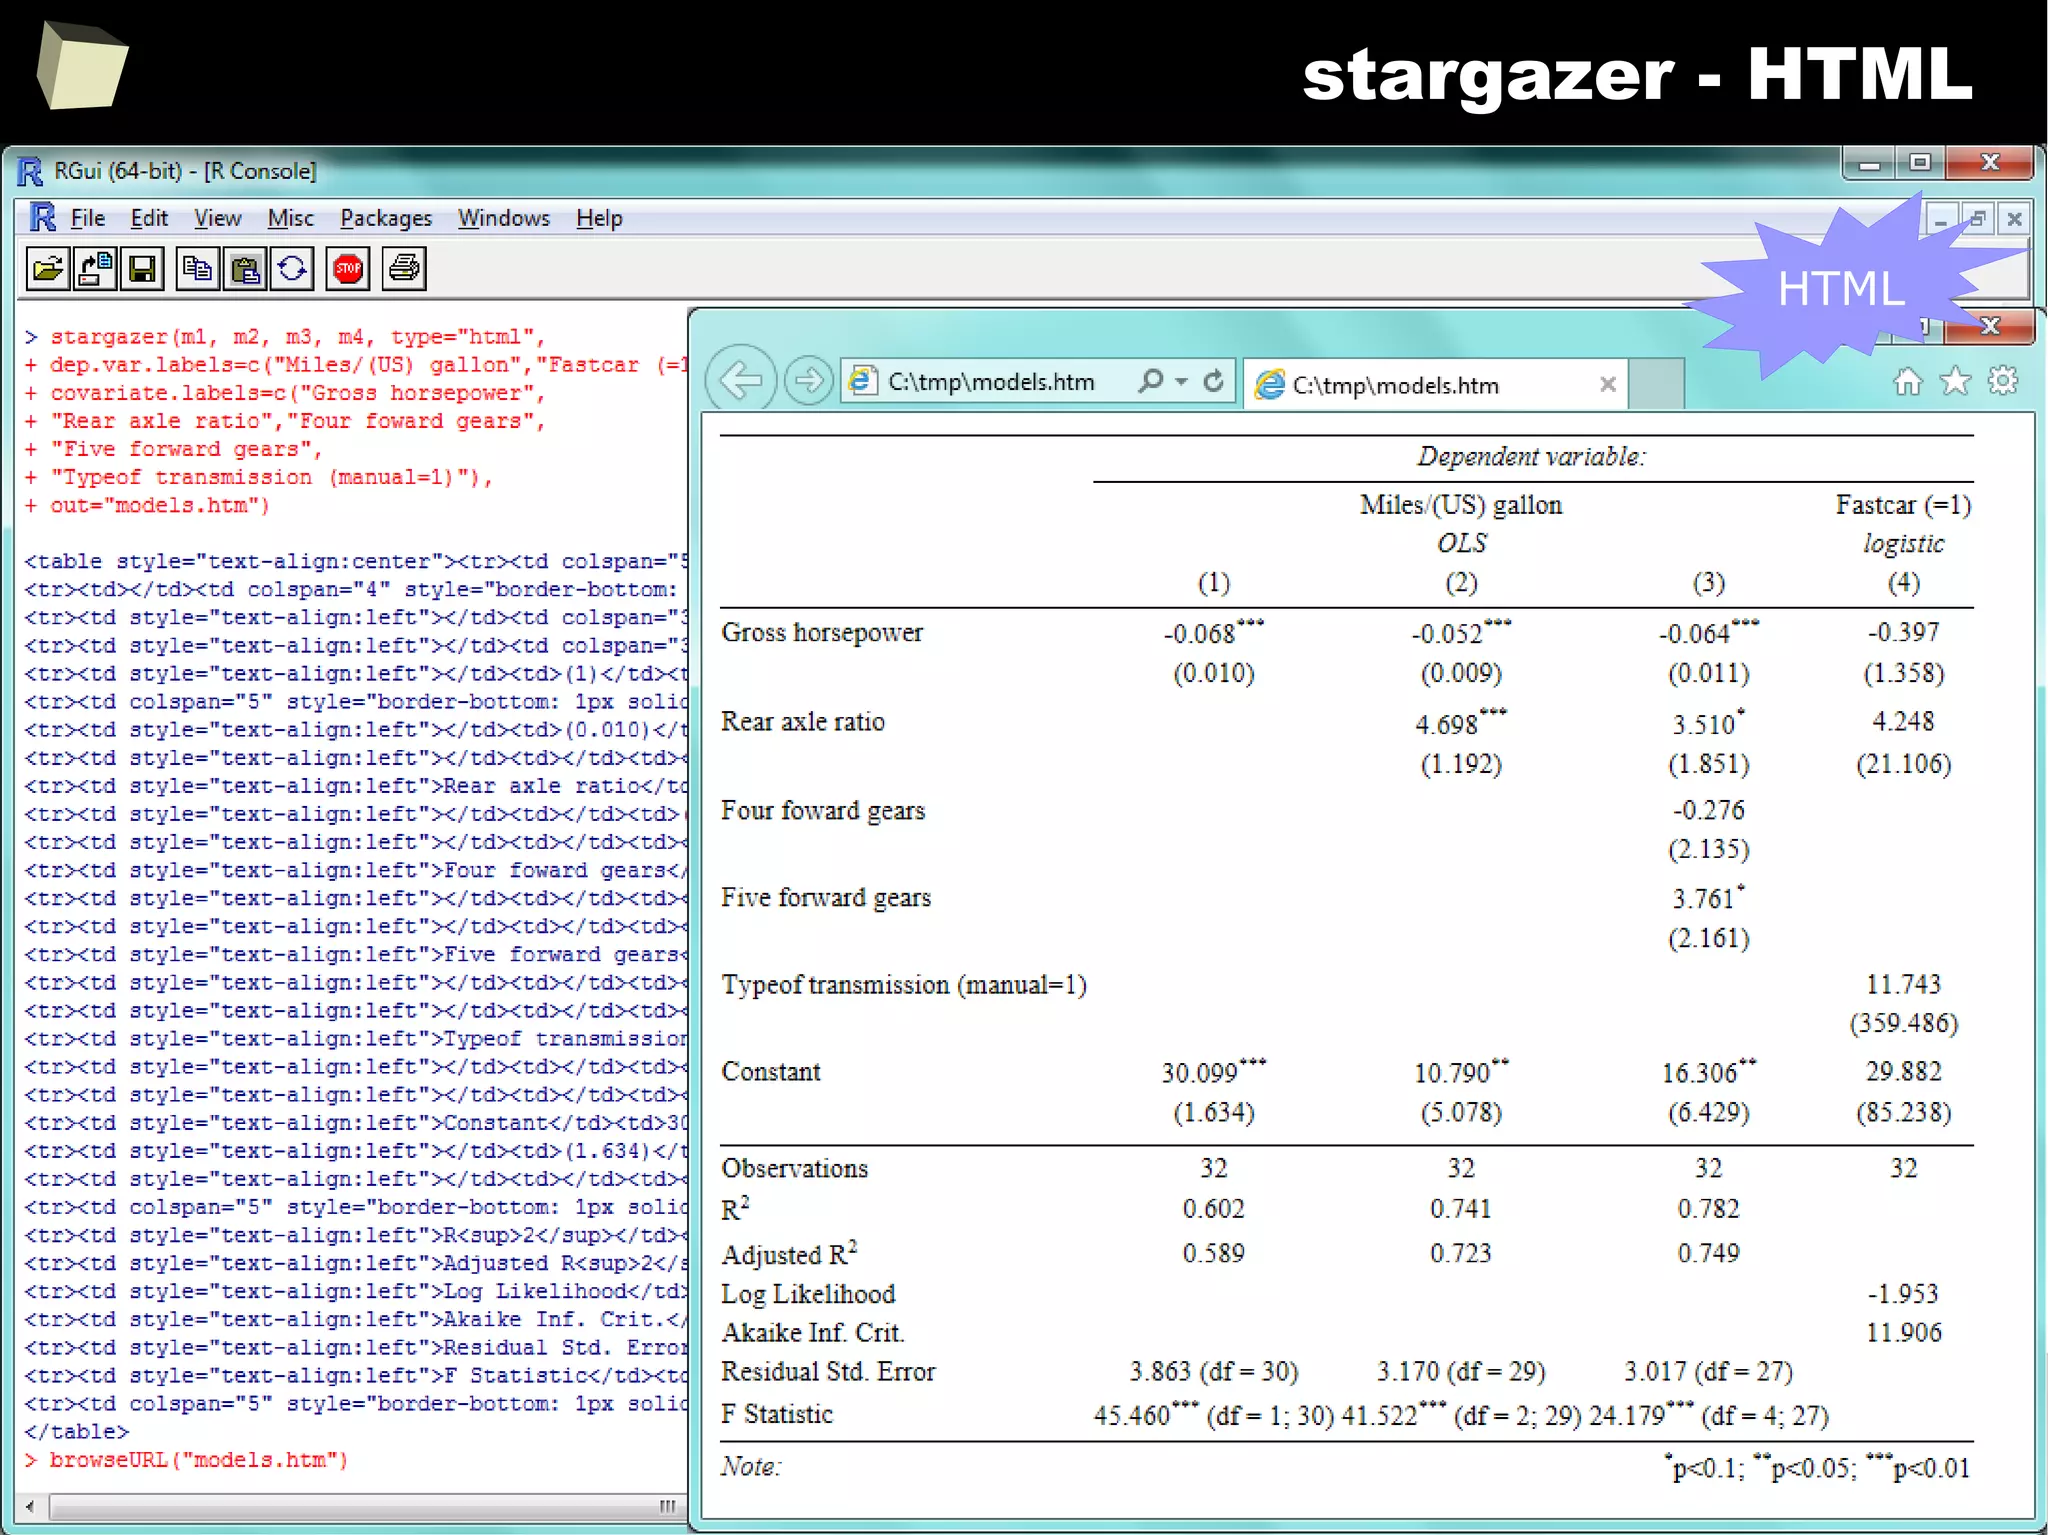Viewport: 2048px width, 1535px height.
Task: Close the C:\tmp\models.htm browser tab
Action: [x=1608, y=384]
